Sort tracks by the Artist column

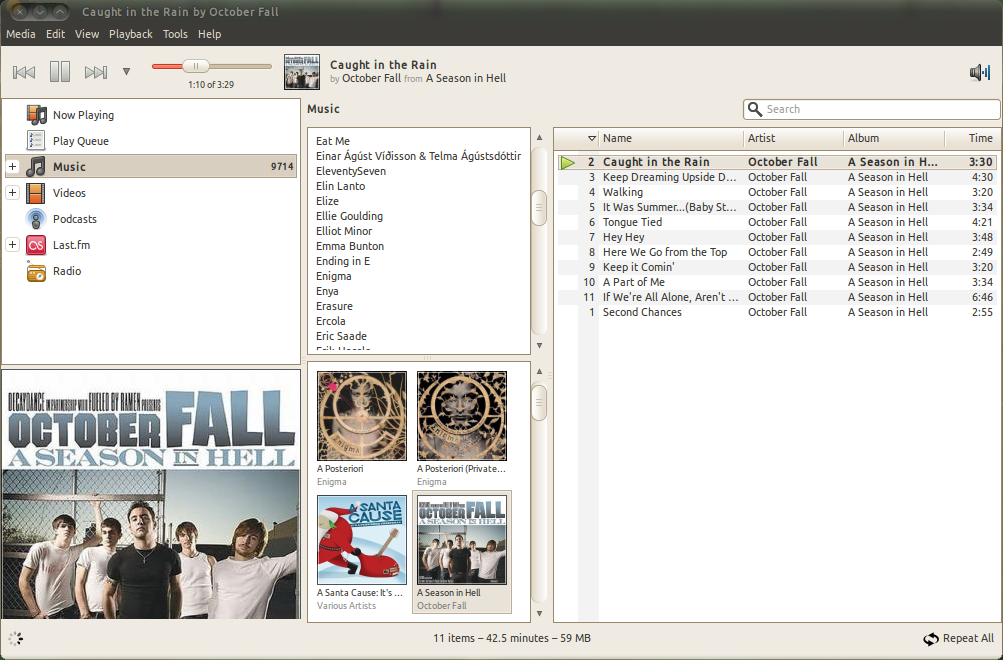tap(793, 138)
